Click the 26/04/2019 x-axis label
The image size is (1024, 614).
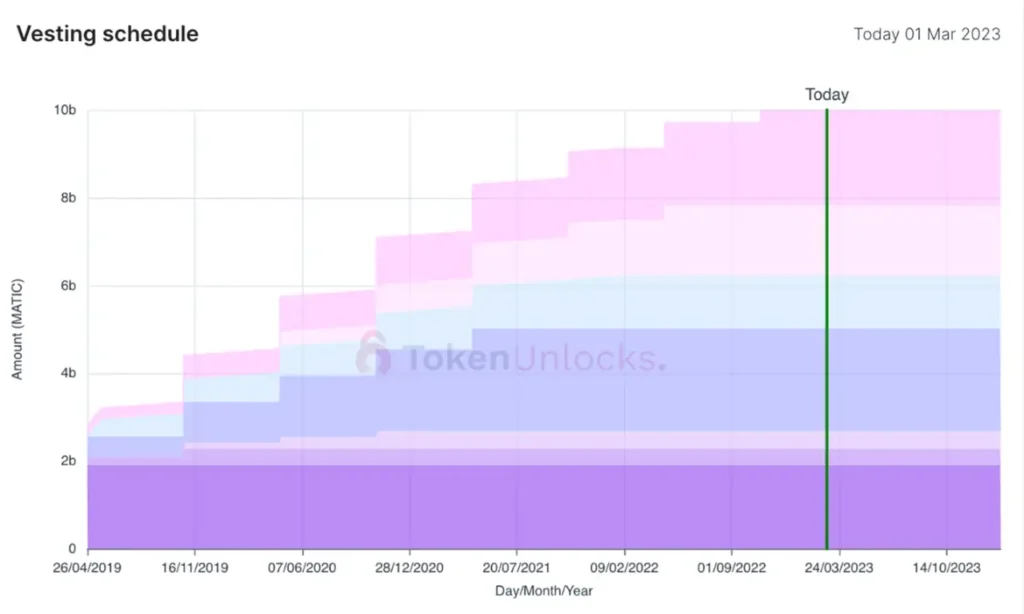point(88,567)
